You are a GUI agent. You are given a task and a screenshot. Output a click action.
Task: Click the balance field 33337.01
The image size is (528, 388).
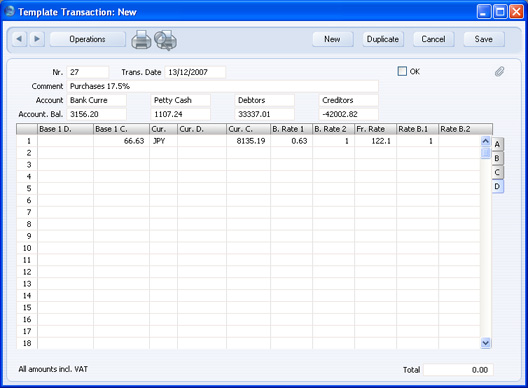tap(264, 114)
